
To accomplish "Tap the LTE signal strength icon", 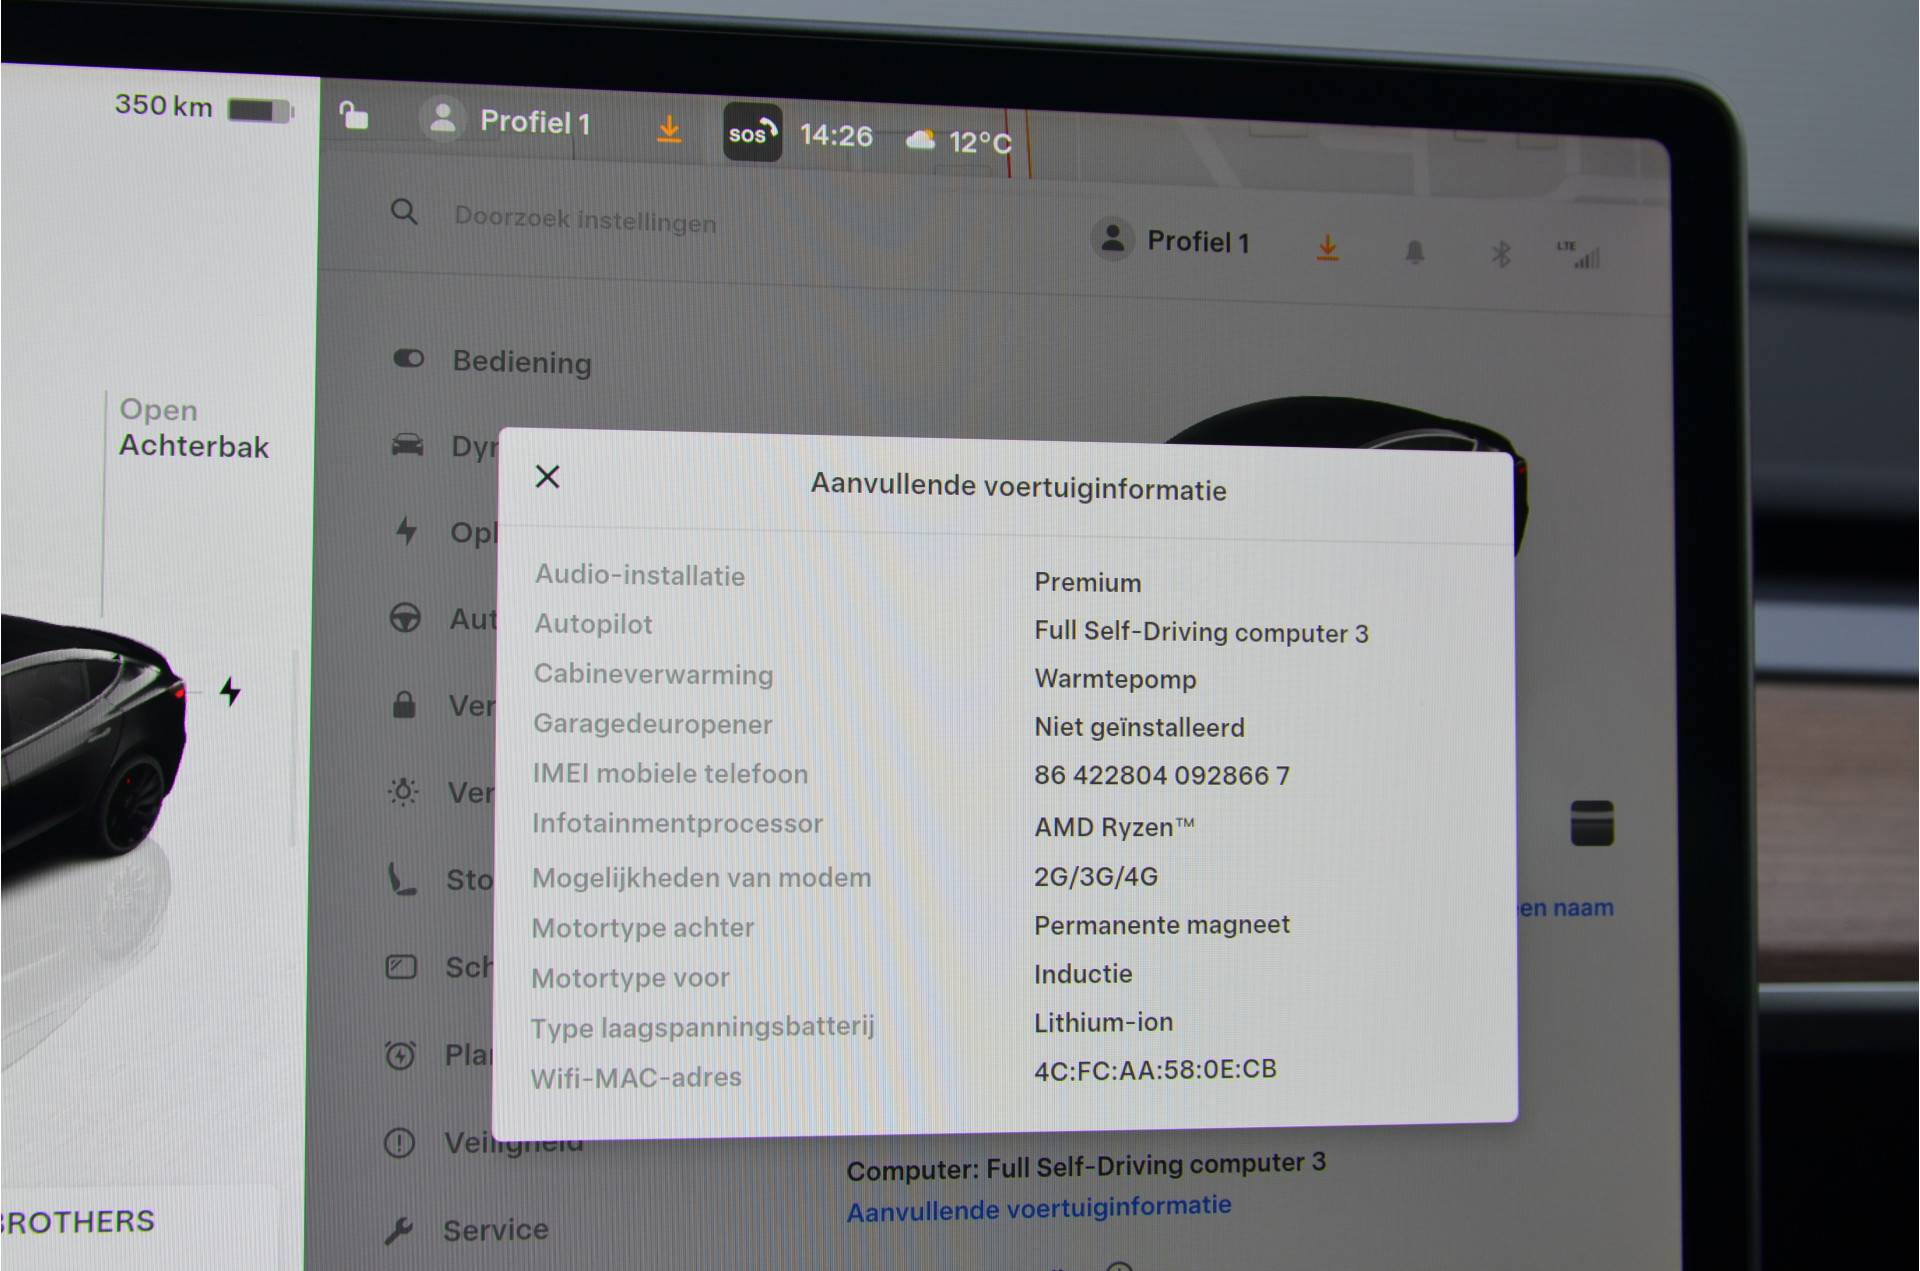I will [1580, 255].
